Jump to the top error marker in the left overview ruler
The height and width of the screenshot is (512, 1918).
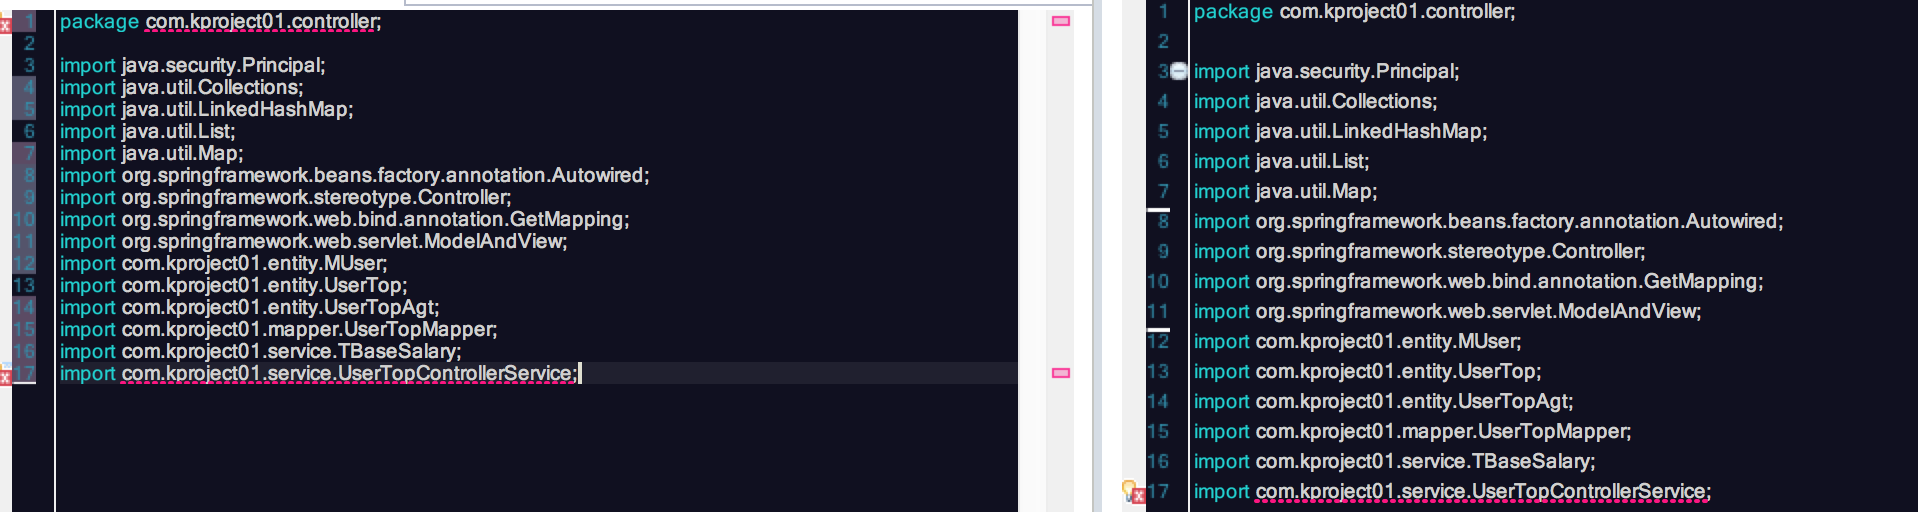click(x=1061, y=21)
